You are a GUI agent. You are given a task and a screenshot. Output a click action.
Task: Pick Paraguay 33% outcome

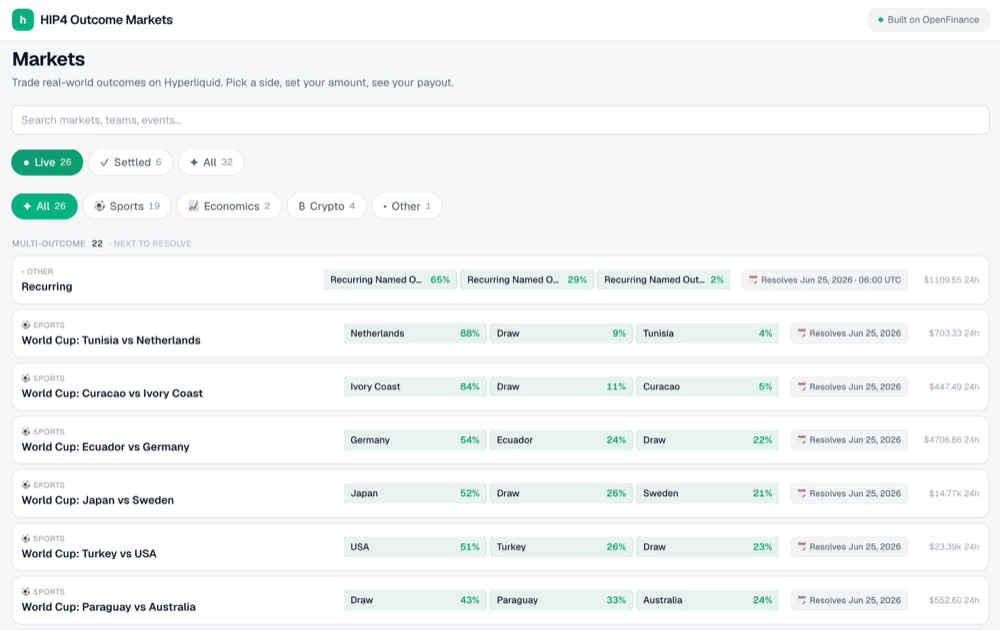click(x=561, y=600)
